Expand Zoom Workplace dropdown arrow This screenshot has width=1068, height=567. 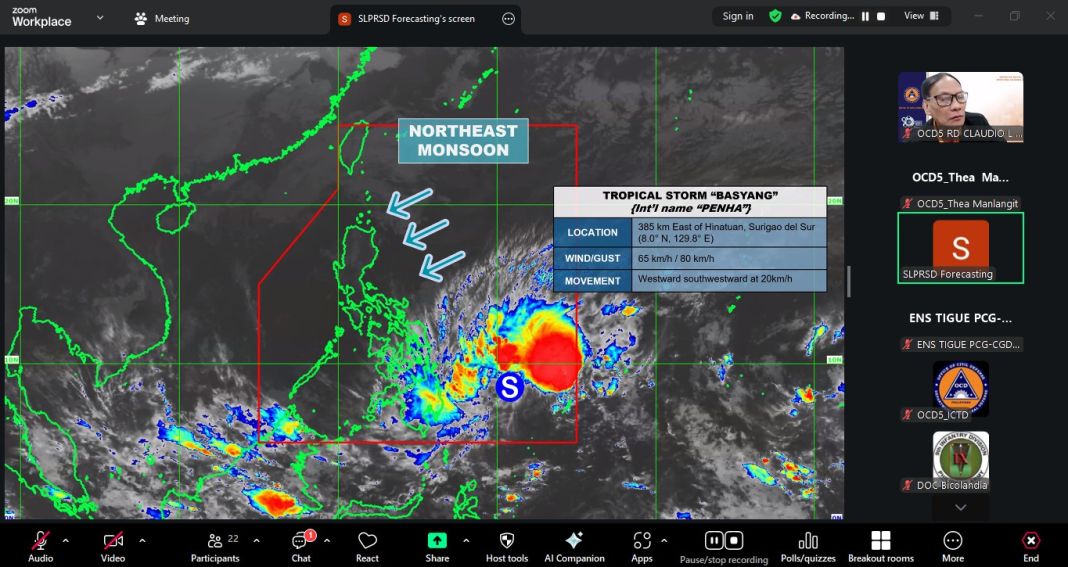pos(100,17)
